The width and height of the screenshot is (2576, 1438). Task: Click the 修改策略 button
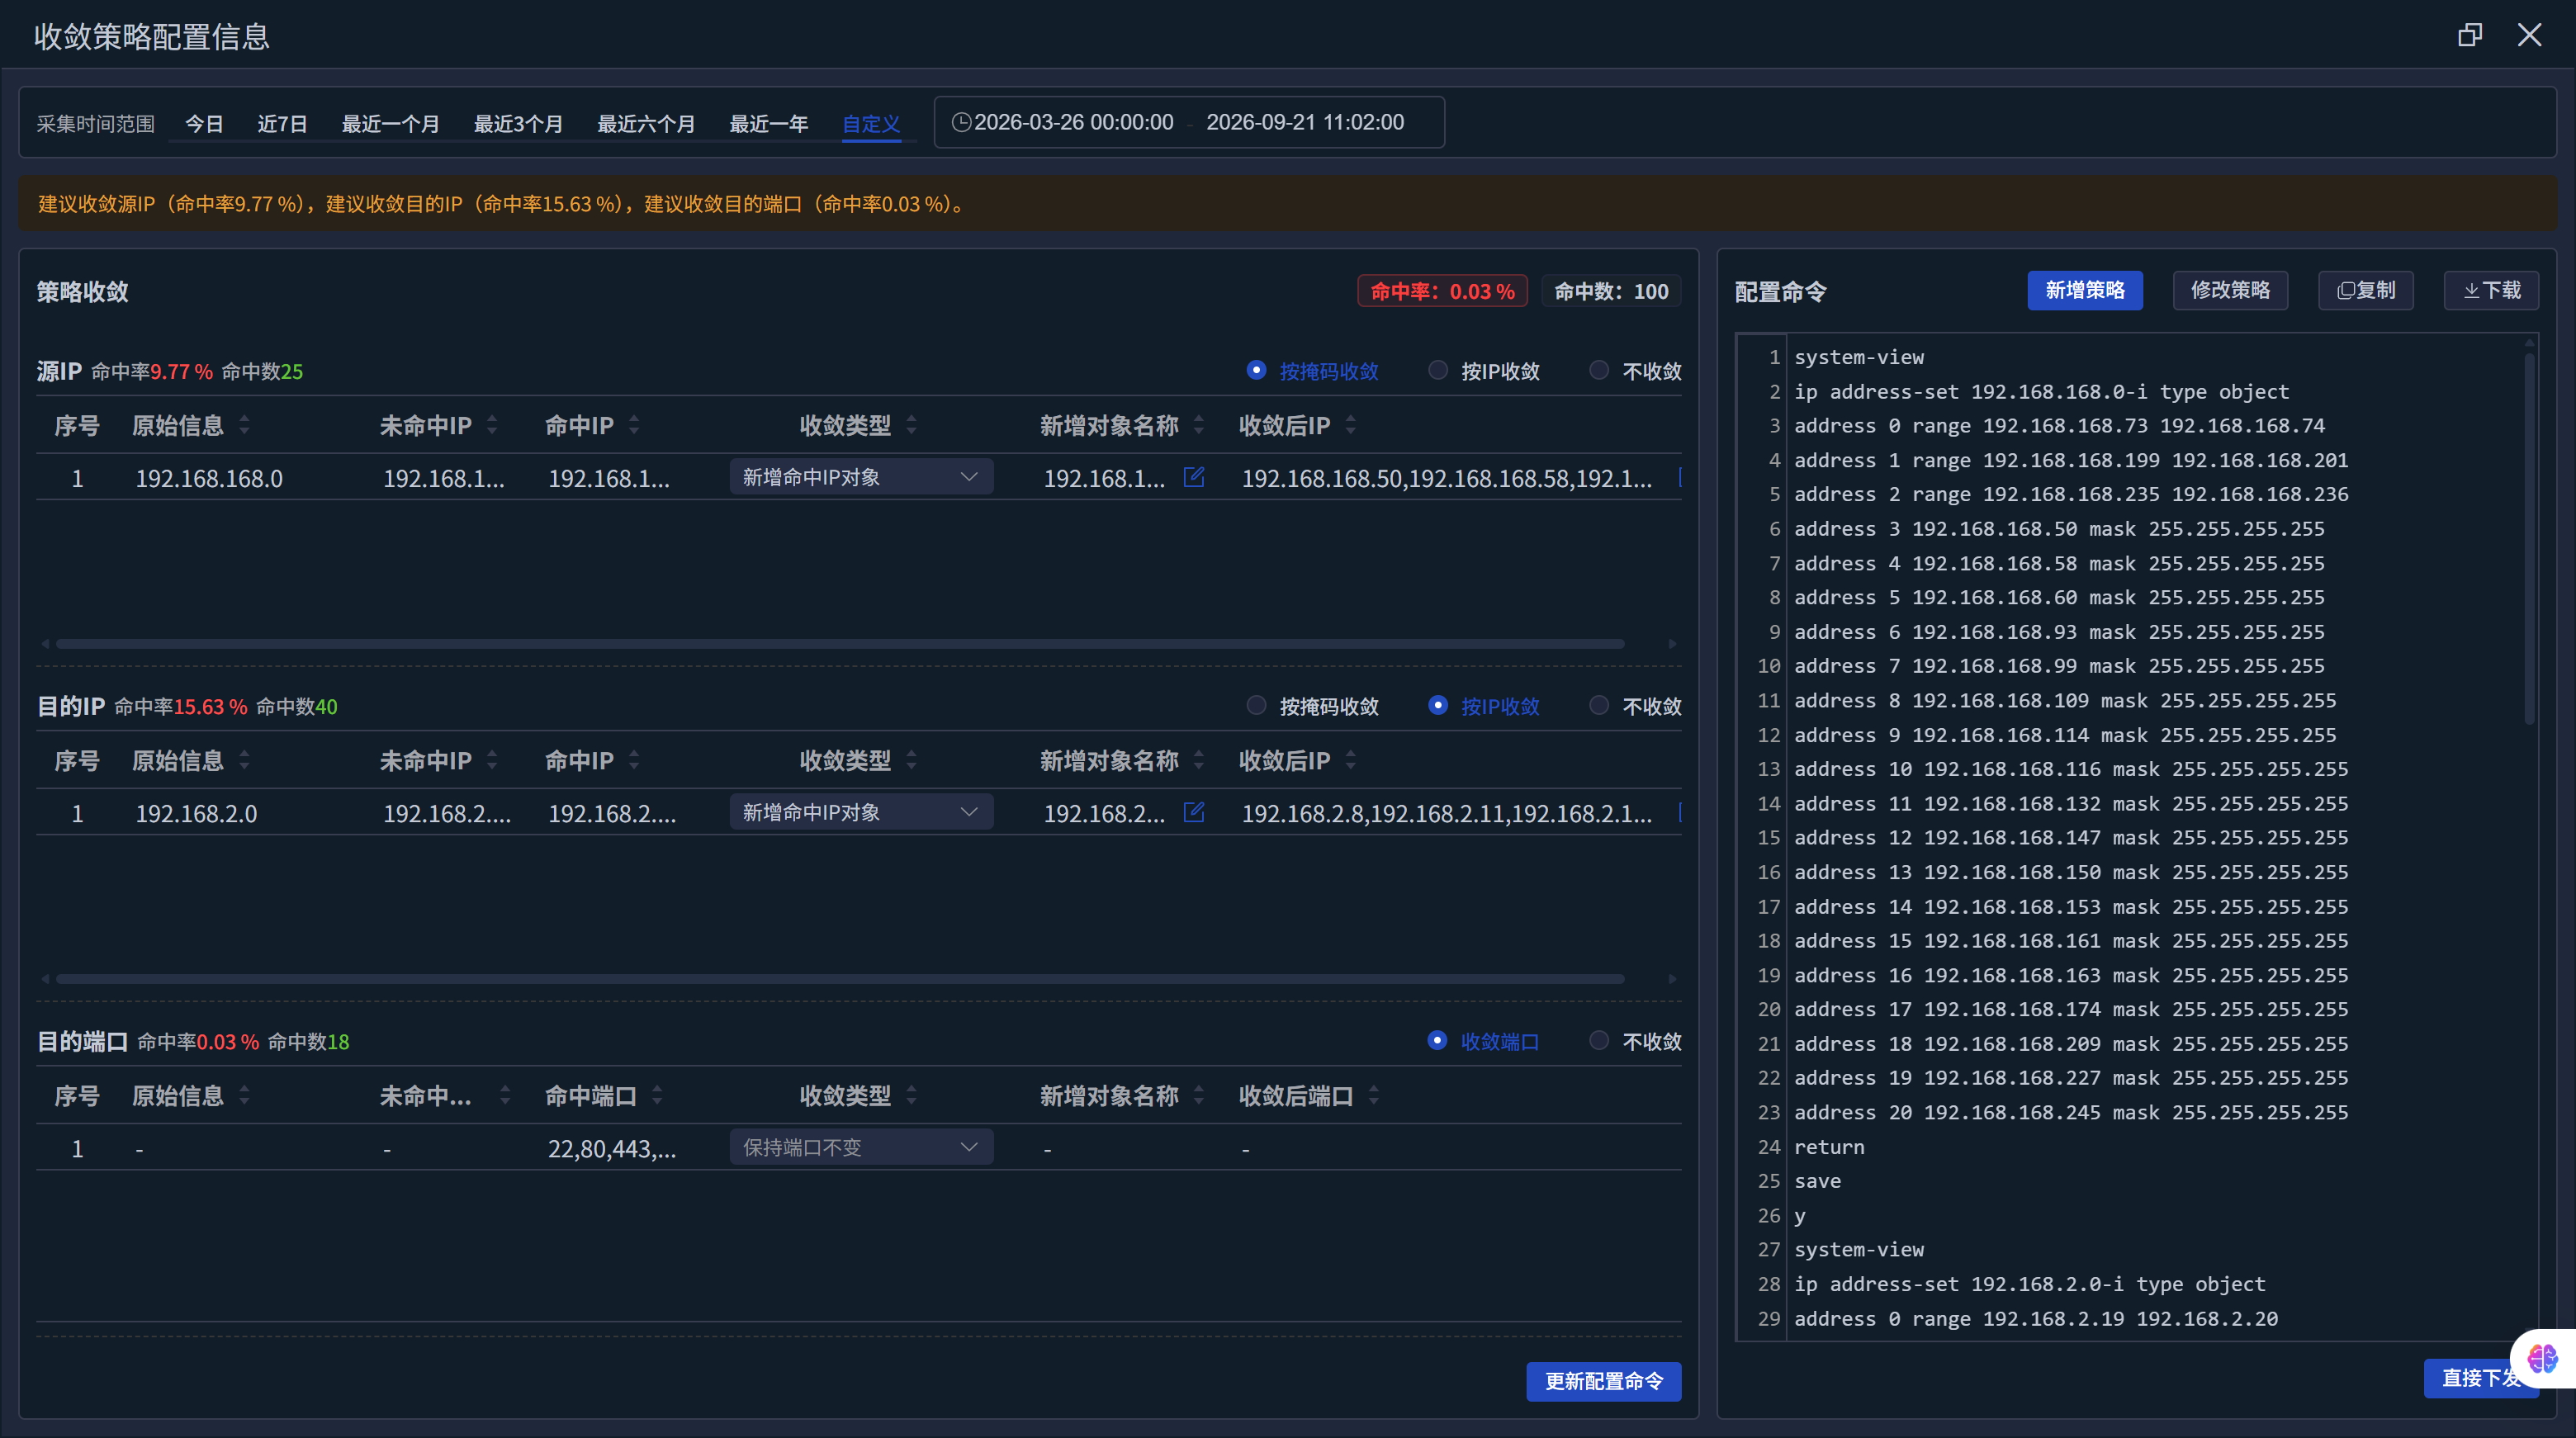(x=2230, y=290)
